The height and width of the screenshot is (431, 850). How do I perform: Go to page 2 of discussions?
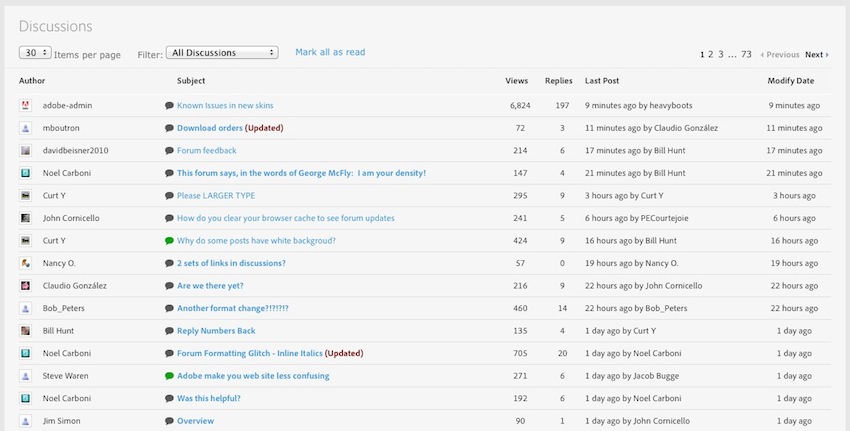(710, 54)
